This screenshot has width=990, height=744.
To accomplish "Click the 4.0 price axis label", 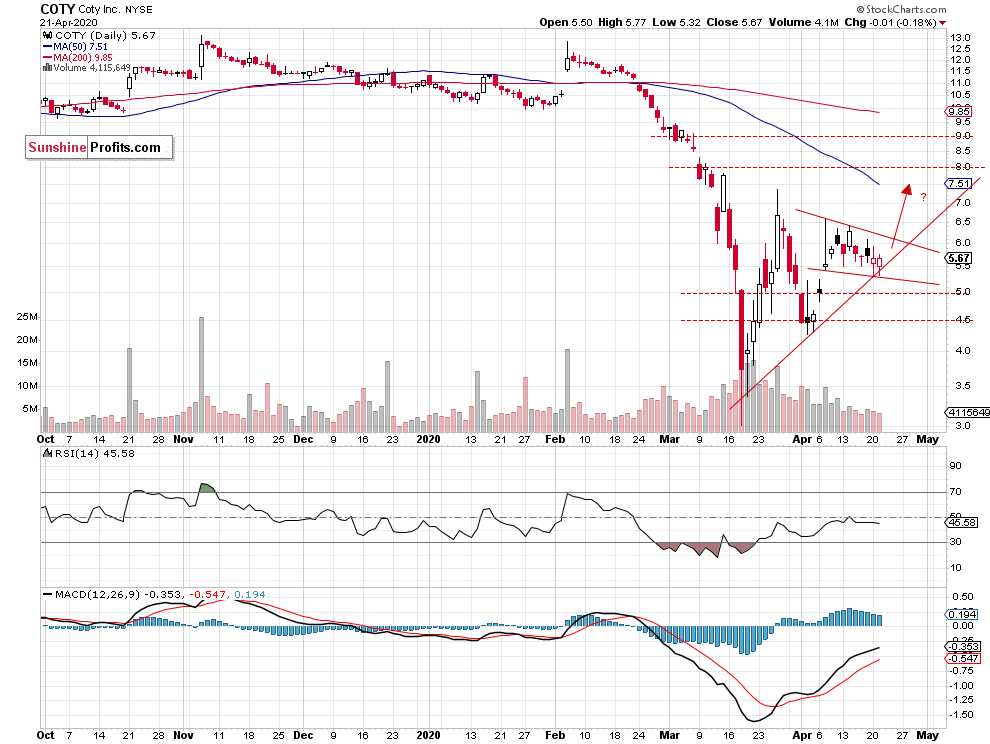I will click(x=963, y=351).
